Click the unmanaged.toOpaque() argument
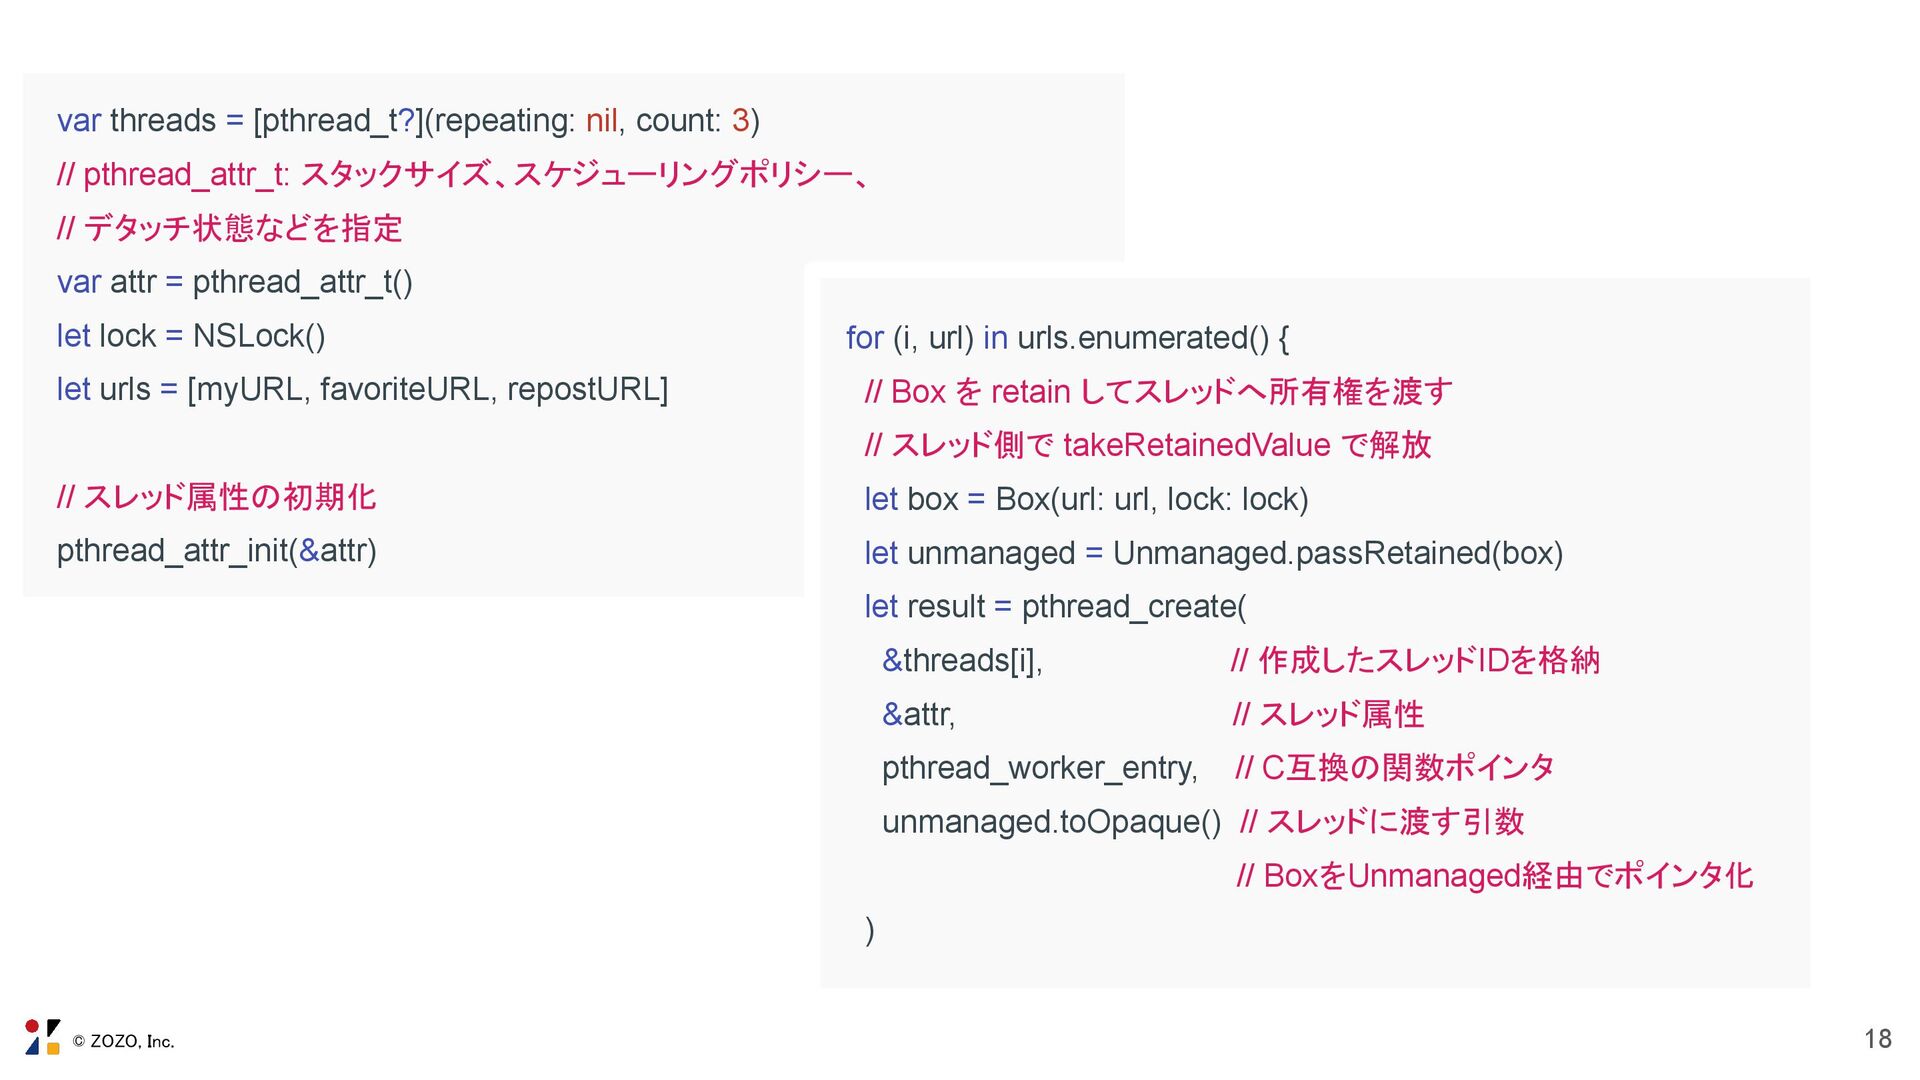Viewport: 1920px width, 1080px height. (x=1051, y=822)
